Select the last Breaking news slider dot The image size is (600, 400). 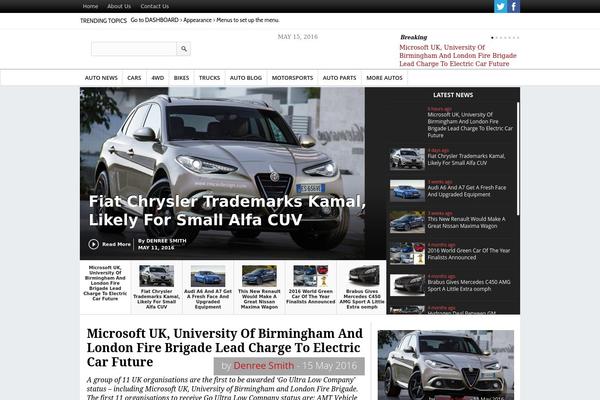pos(518,38)
